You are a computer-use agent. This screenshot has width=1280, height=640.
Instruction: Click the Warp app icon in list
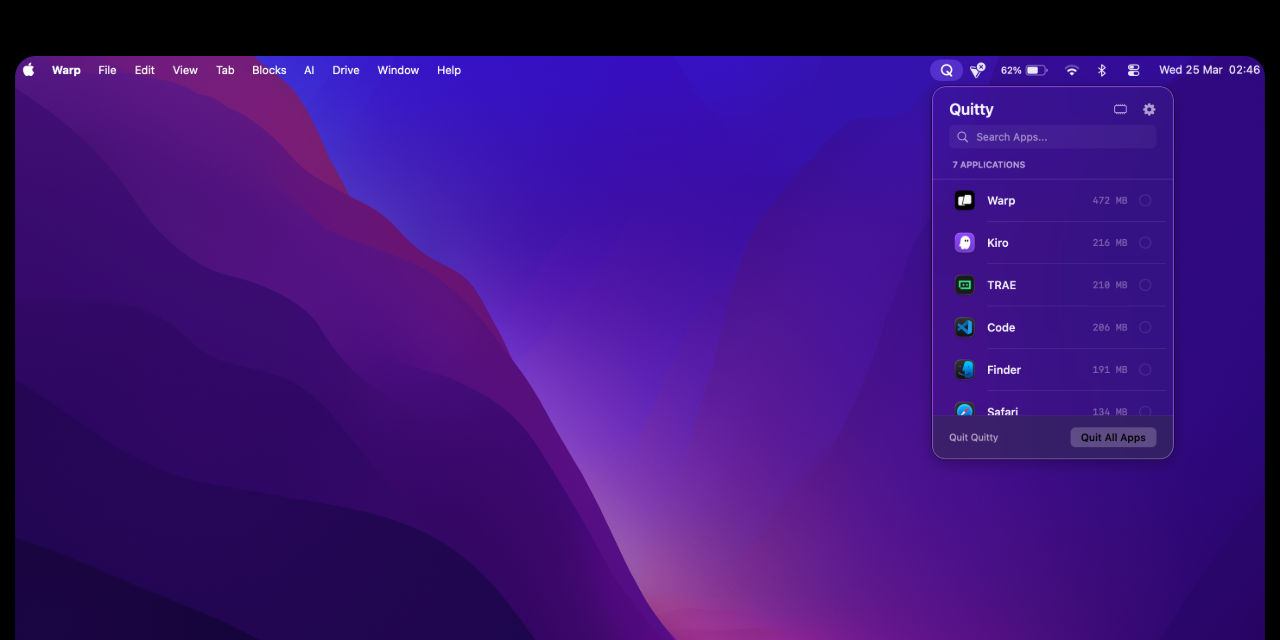point(964,200)
